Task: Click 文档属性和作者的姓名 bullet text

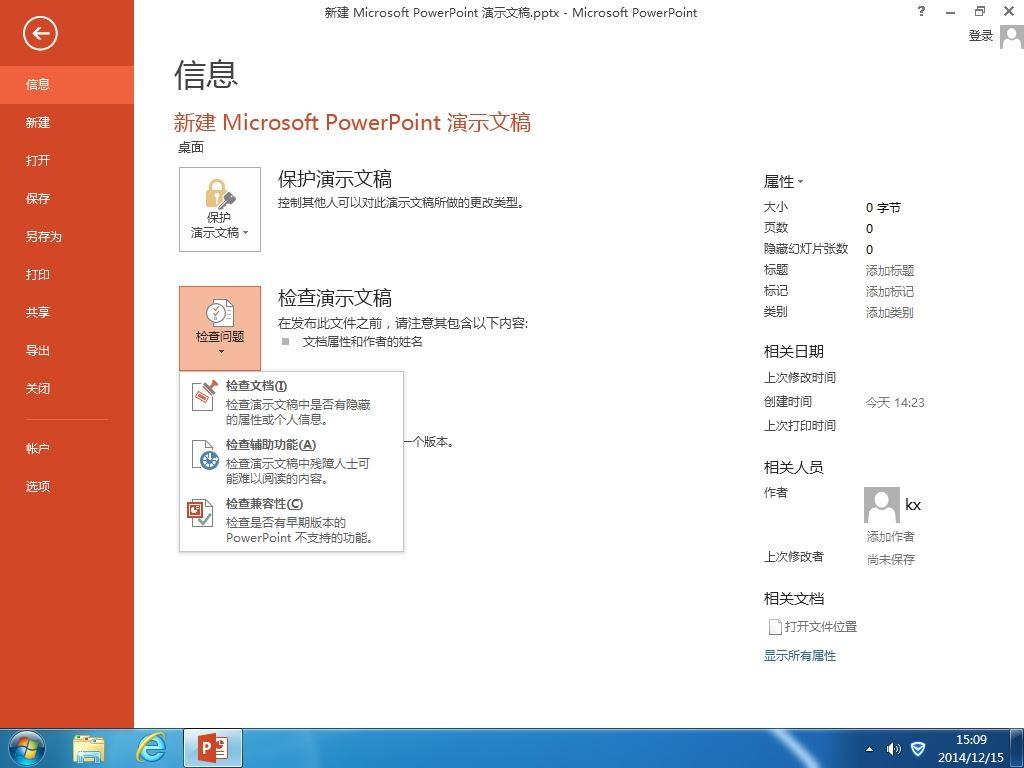Action: (x=362, y=342)
